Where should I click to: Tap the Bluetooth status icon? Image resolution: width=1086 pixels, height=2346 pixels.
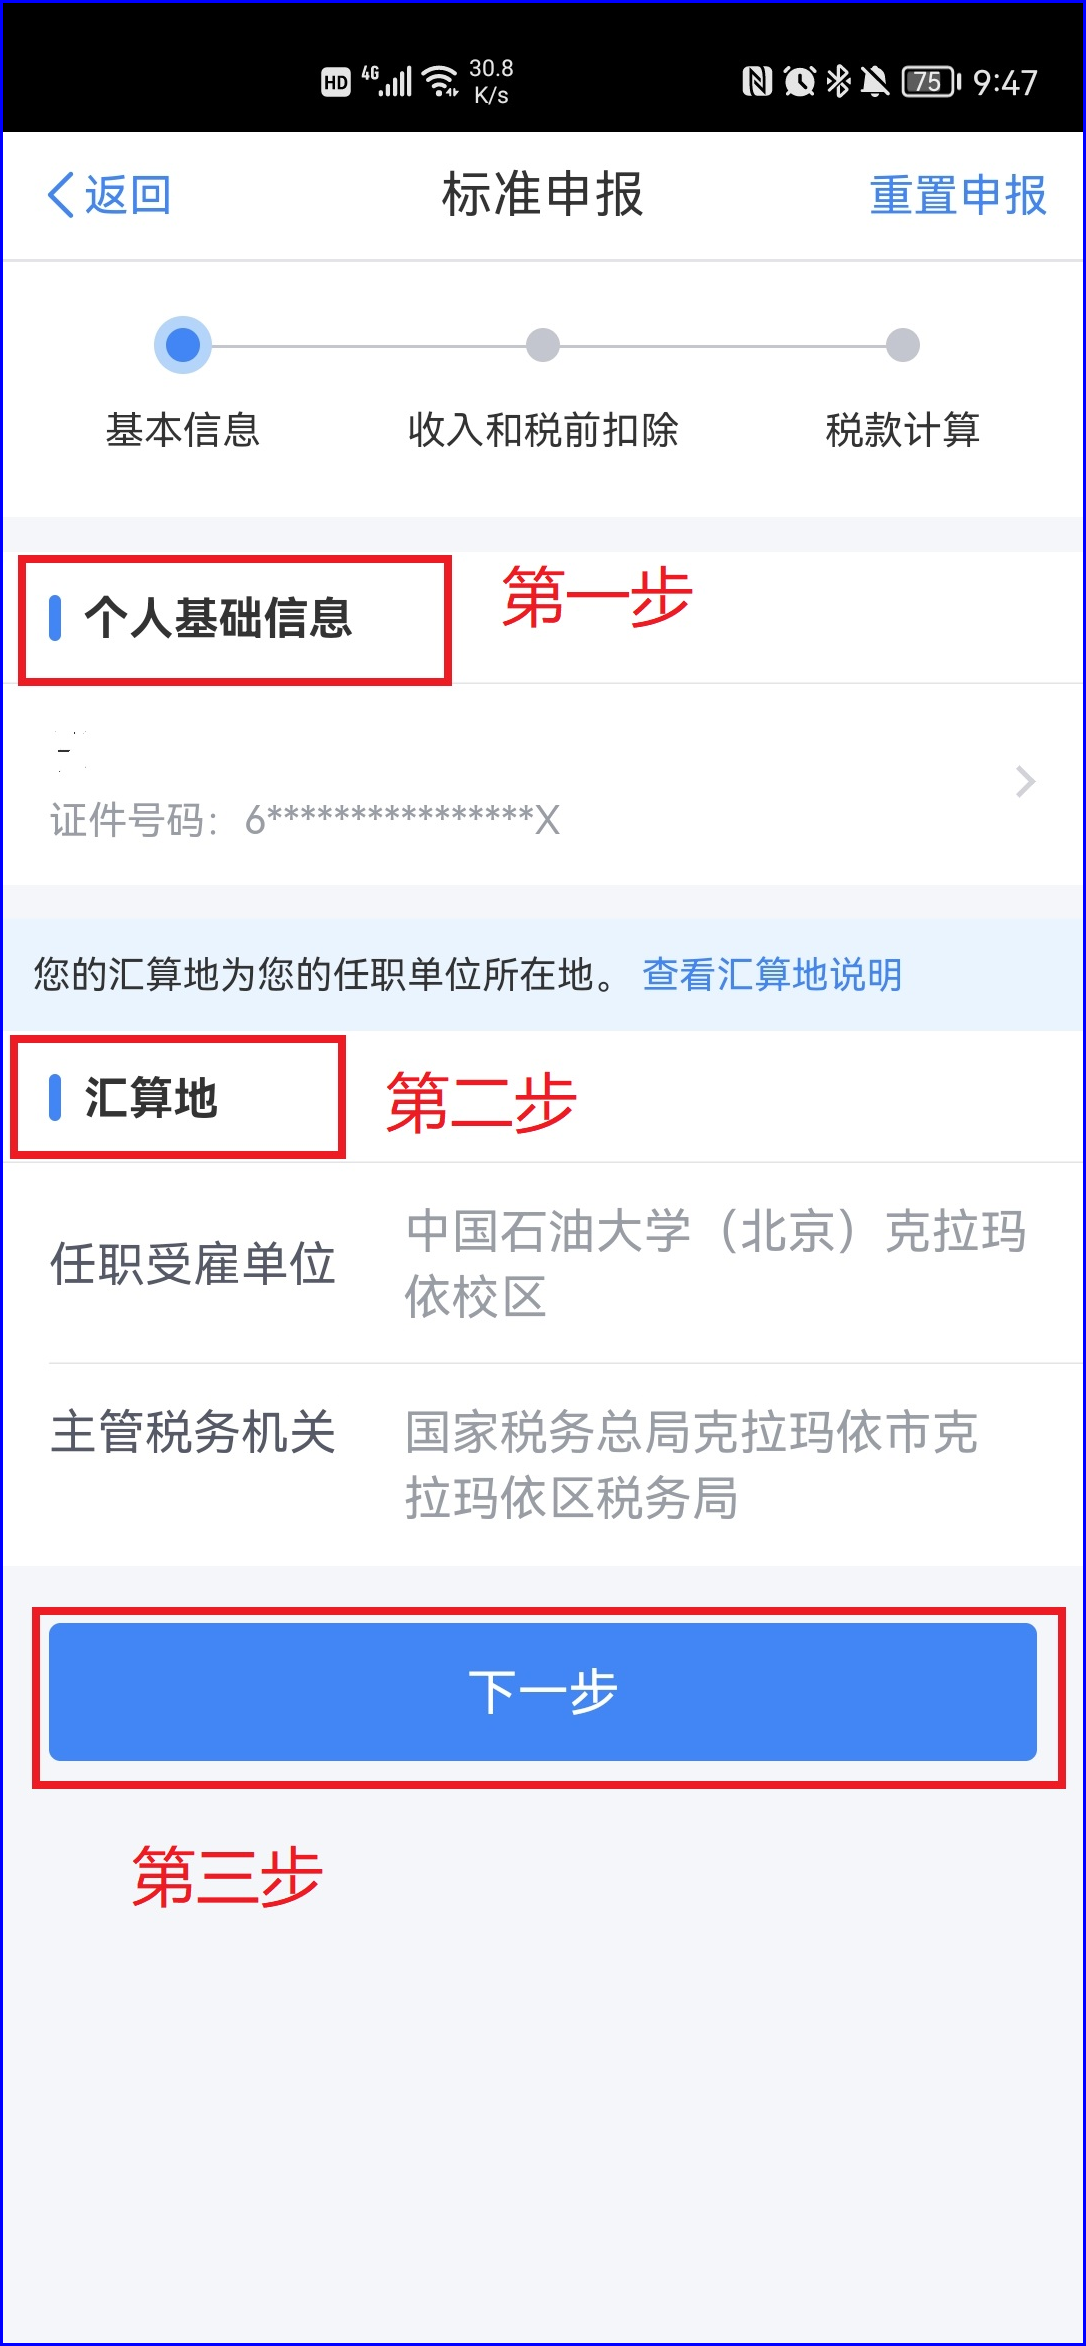838,81
